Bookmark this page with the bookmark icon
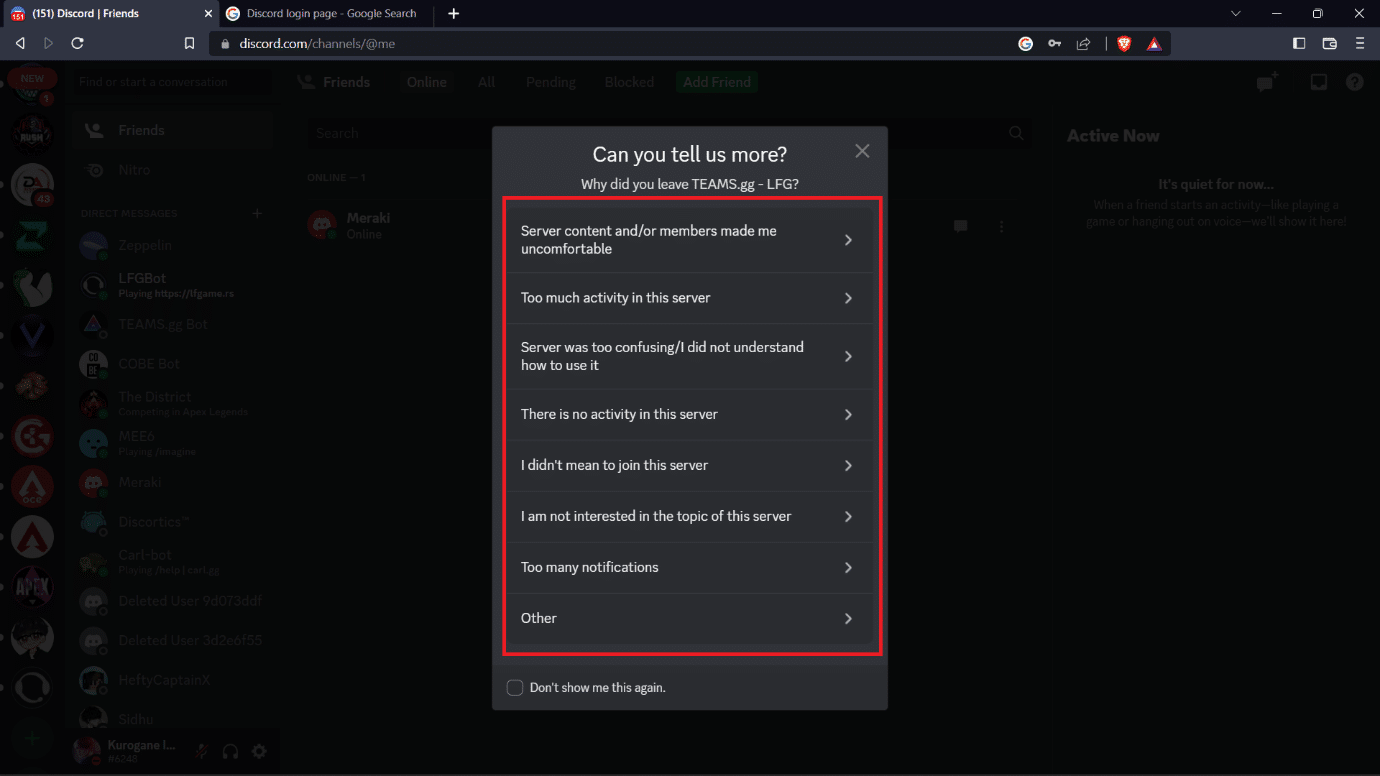This screenshot has height=776, width=1380. pyautogui.click(x=189, y=43)
